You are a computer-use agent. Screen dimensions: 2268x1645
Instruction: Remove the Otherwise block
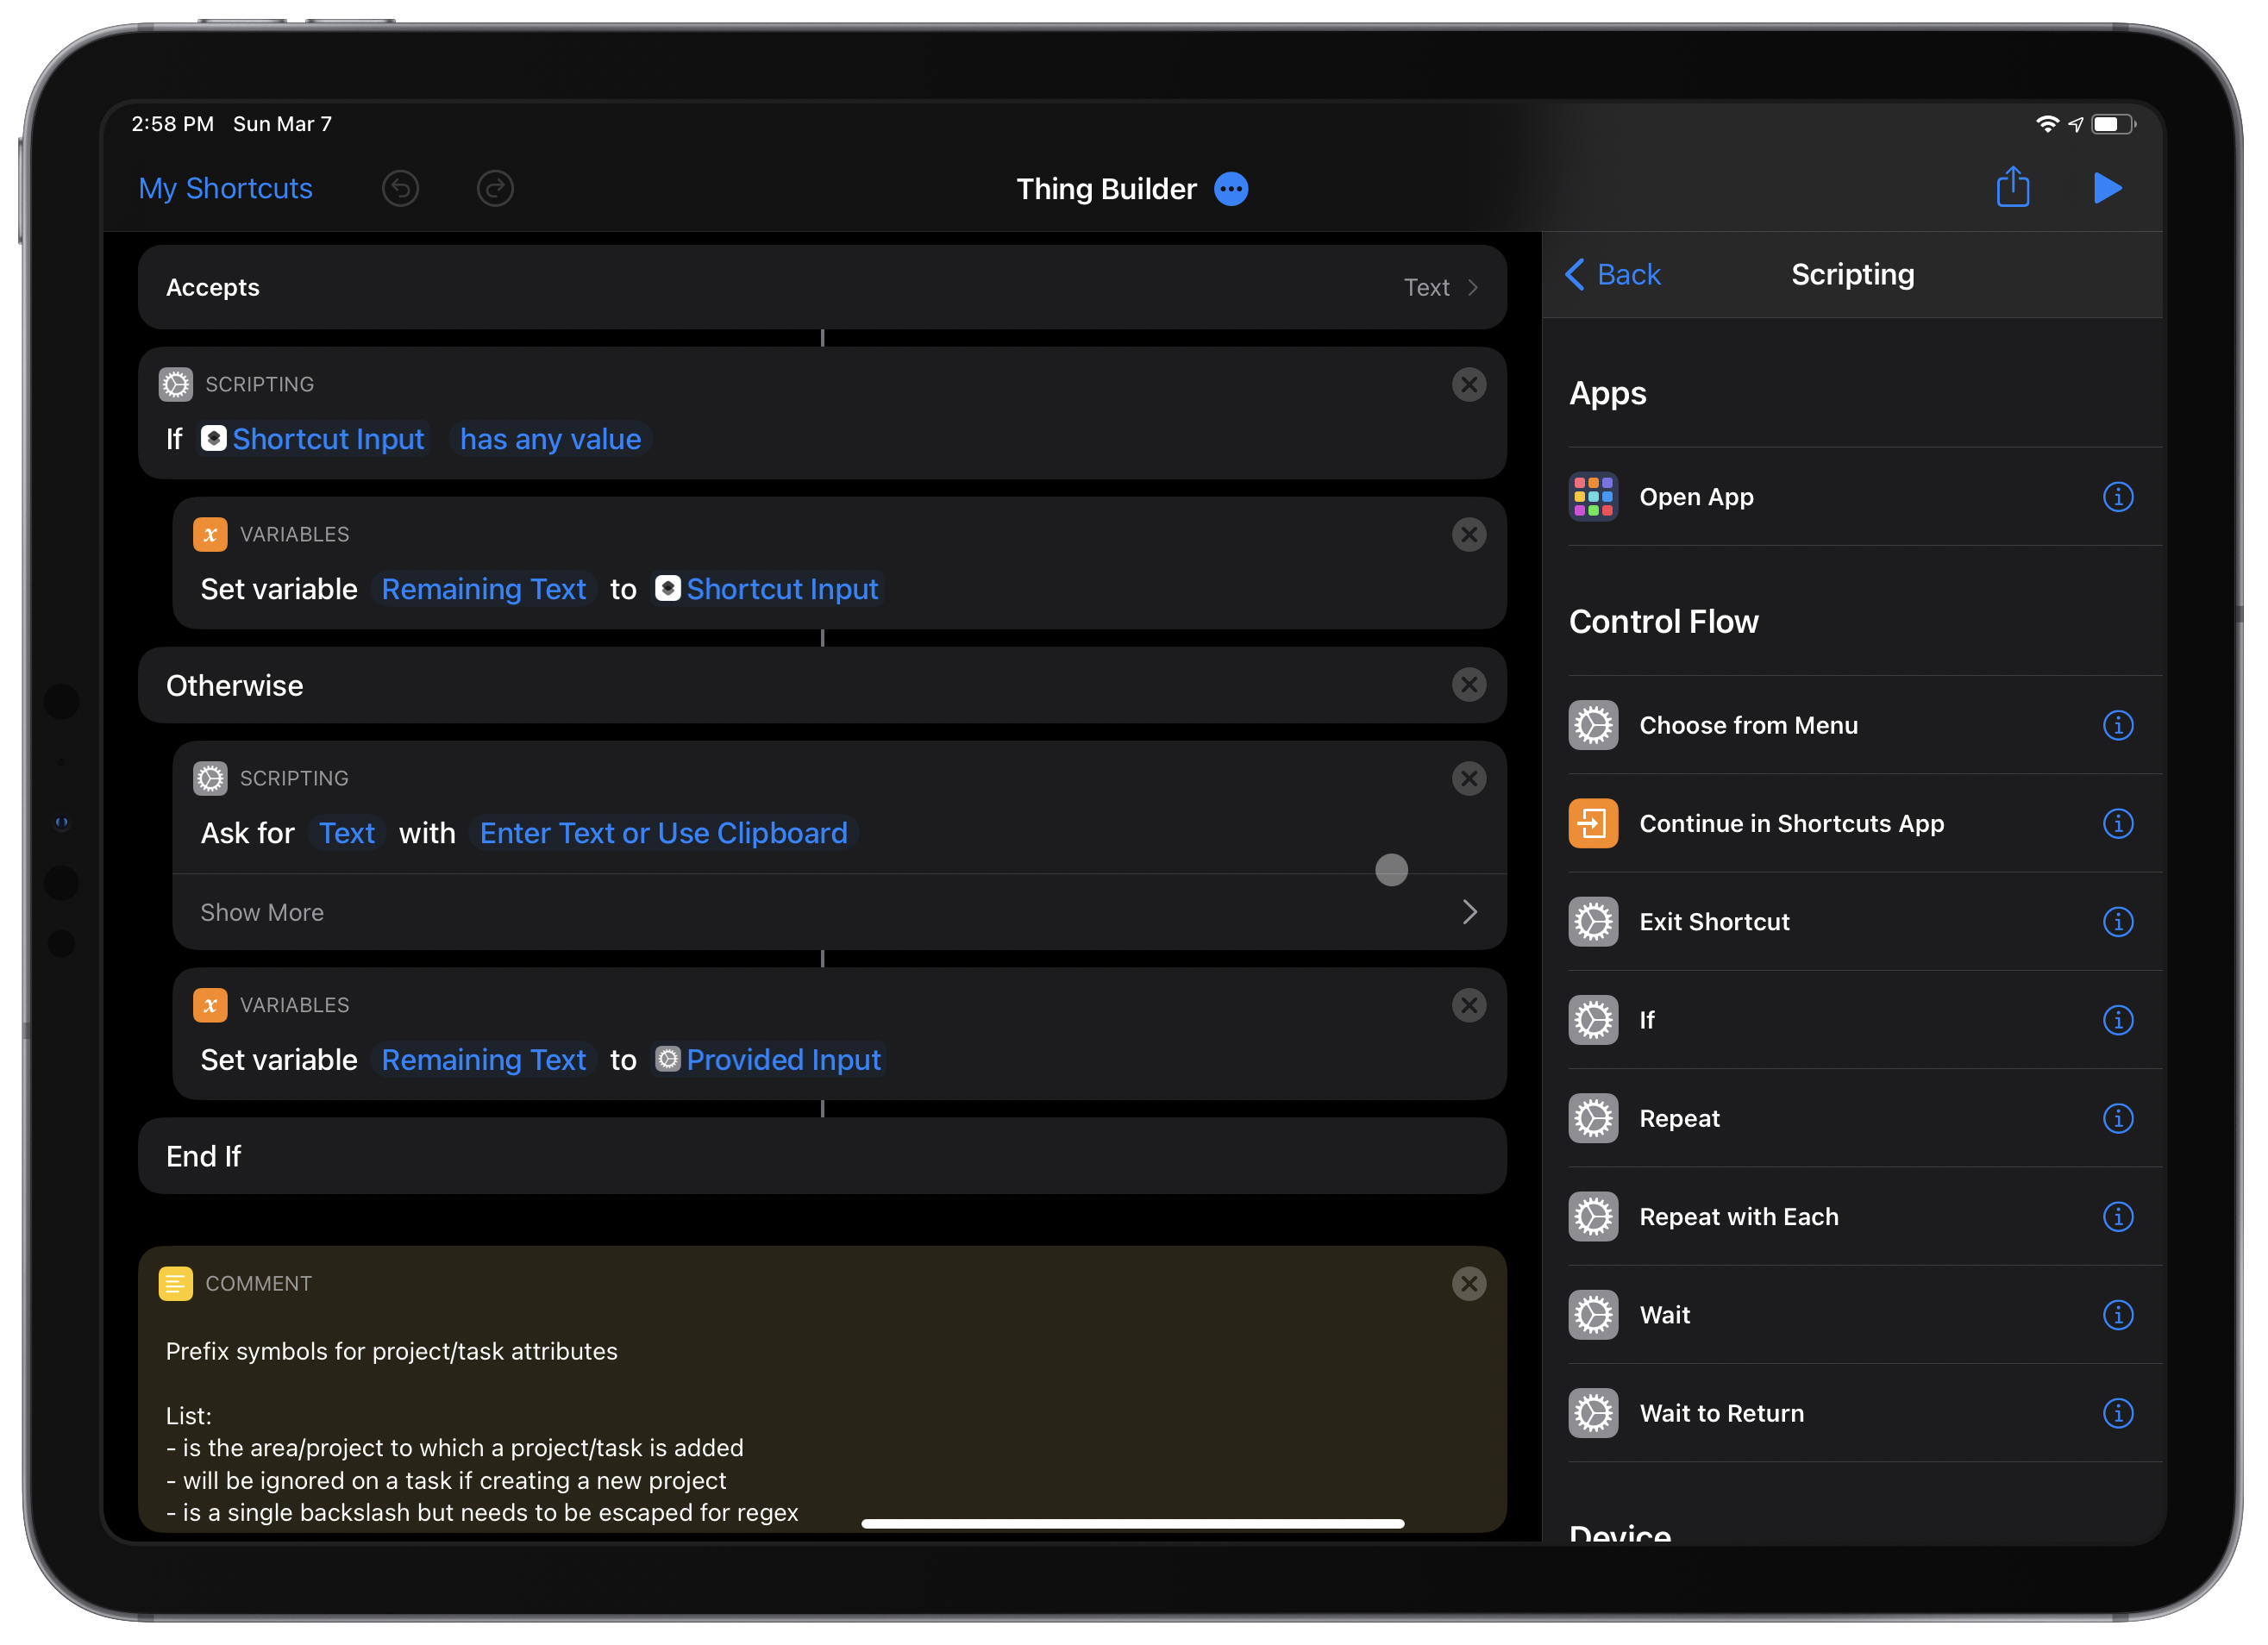(1469, 685)
